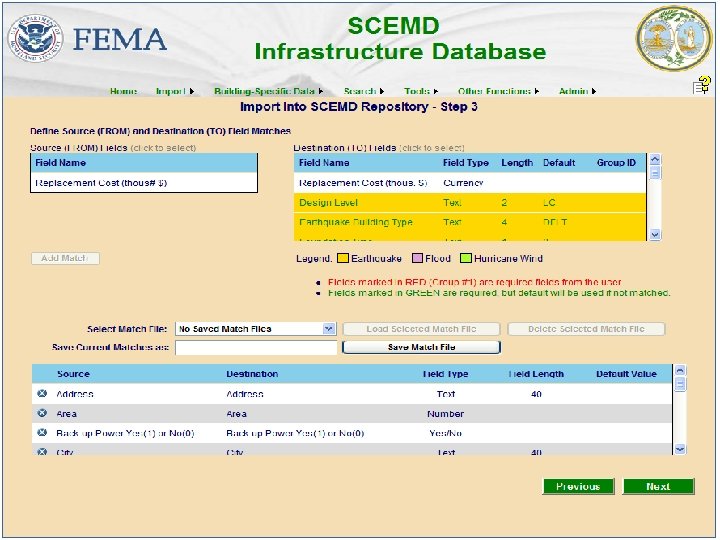Click the Earthquake legend color swatch
Viewport: 720px width, 540px height.
click(x=343, y=258)
